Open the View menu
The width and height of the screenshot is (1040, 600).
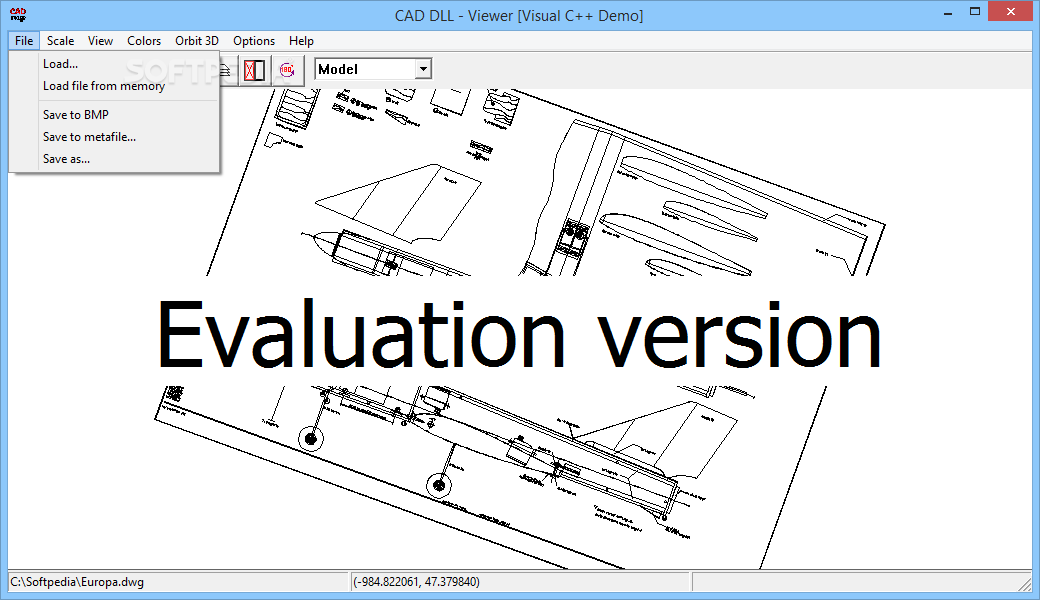coord(100,40)
